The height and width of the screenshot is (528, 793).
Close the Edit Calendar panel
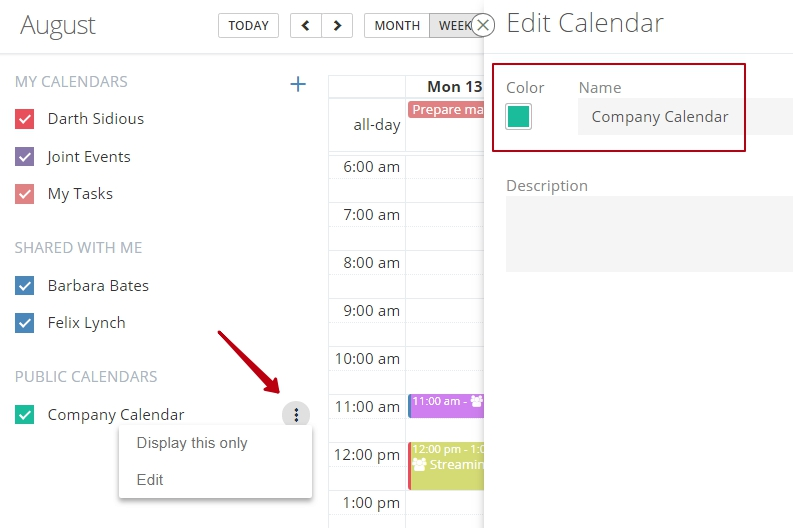pos(483,25)
